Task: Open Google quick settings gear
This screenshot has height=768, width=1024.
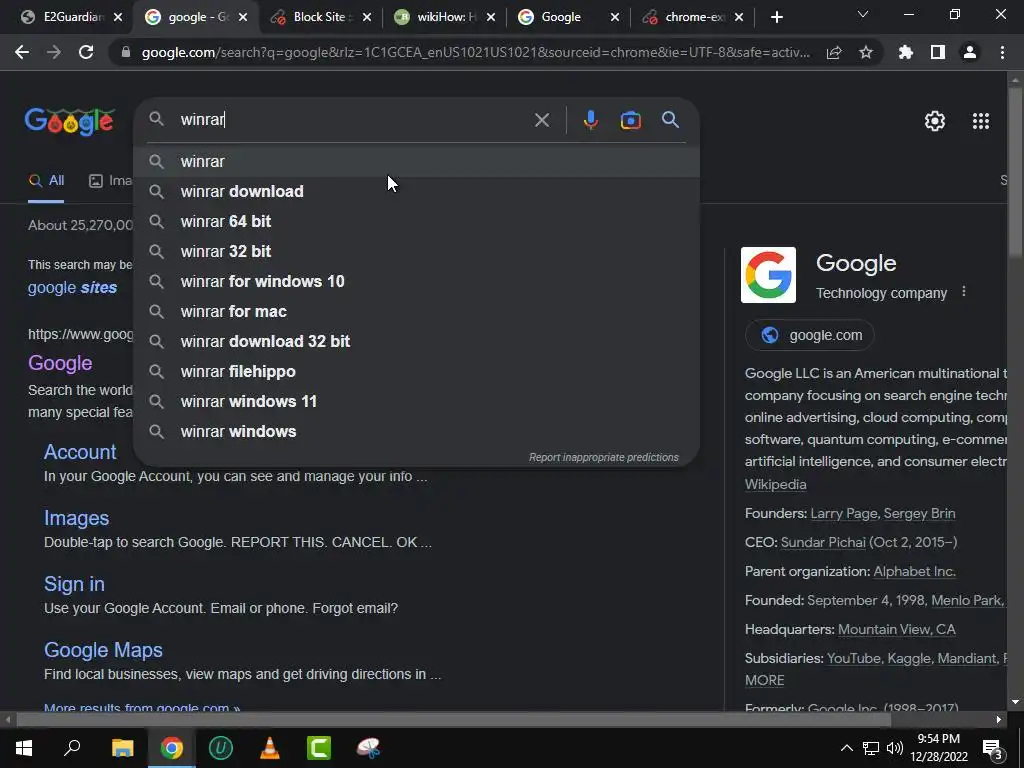Action: point(935,121)
